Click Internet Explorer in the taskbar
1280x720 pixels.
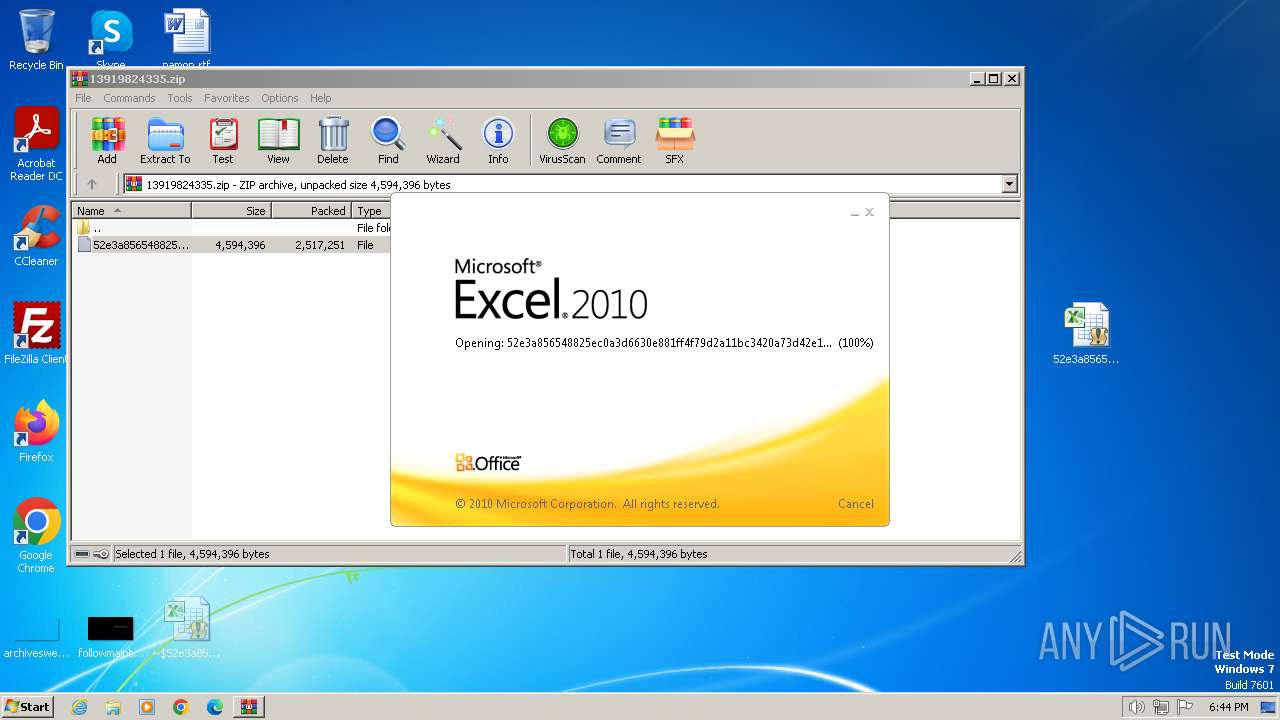coord(79,707)
